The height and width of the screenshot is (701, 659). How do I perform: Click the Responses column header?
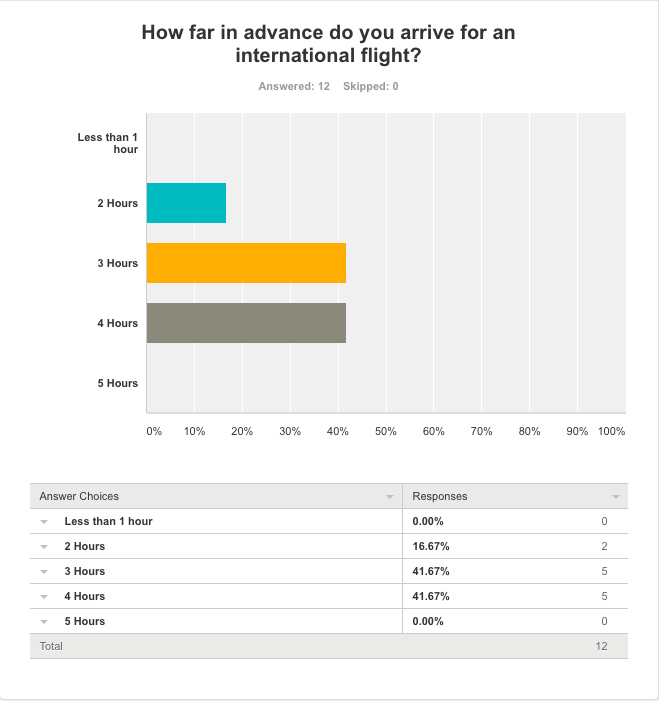point(440,496)
